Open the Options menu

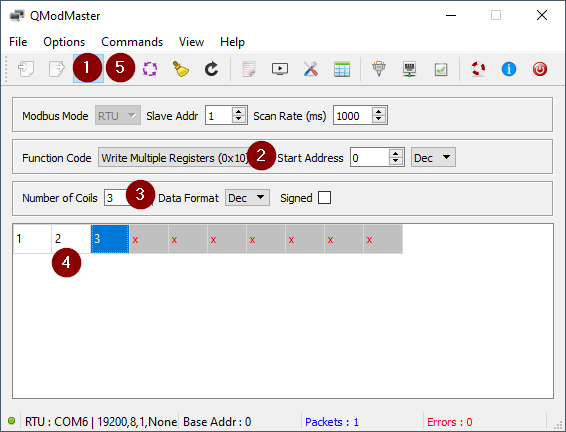64,42
